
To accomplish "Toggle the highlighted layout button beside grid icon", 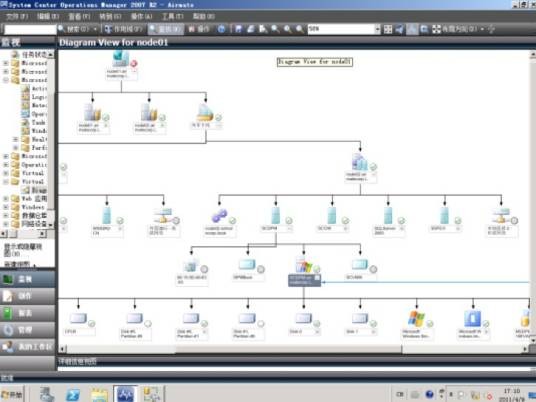I will coord(412,29).
